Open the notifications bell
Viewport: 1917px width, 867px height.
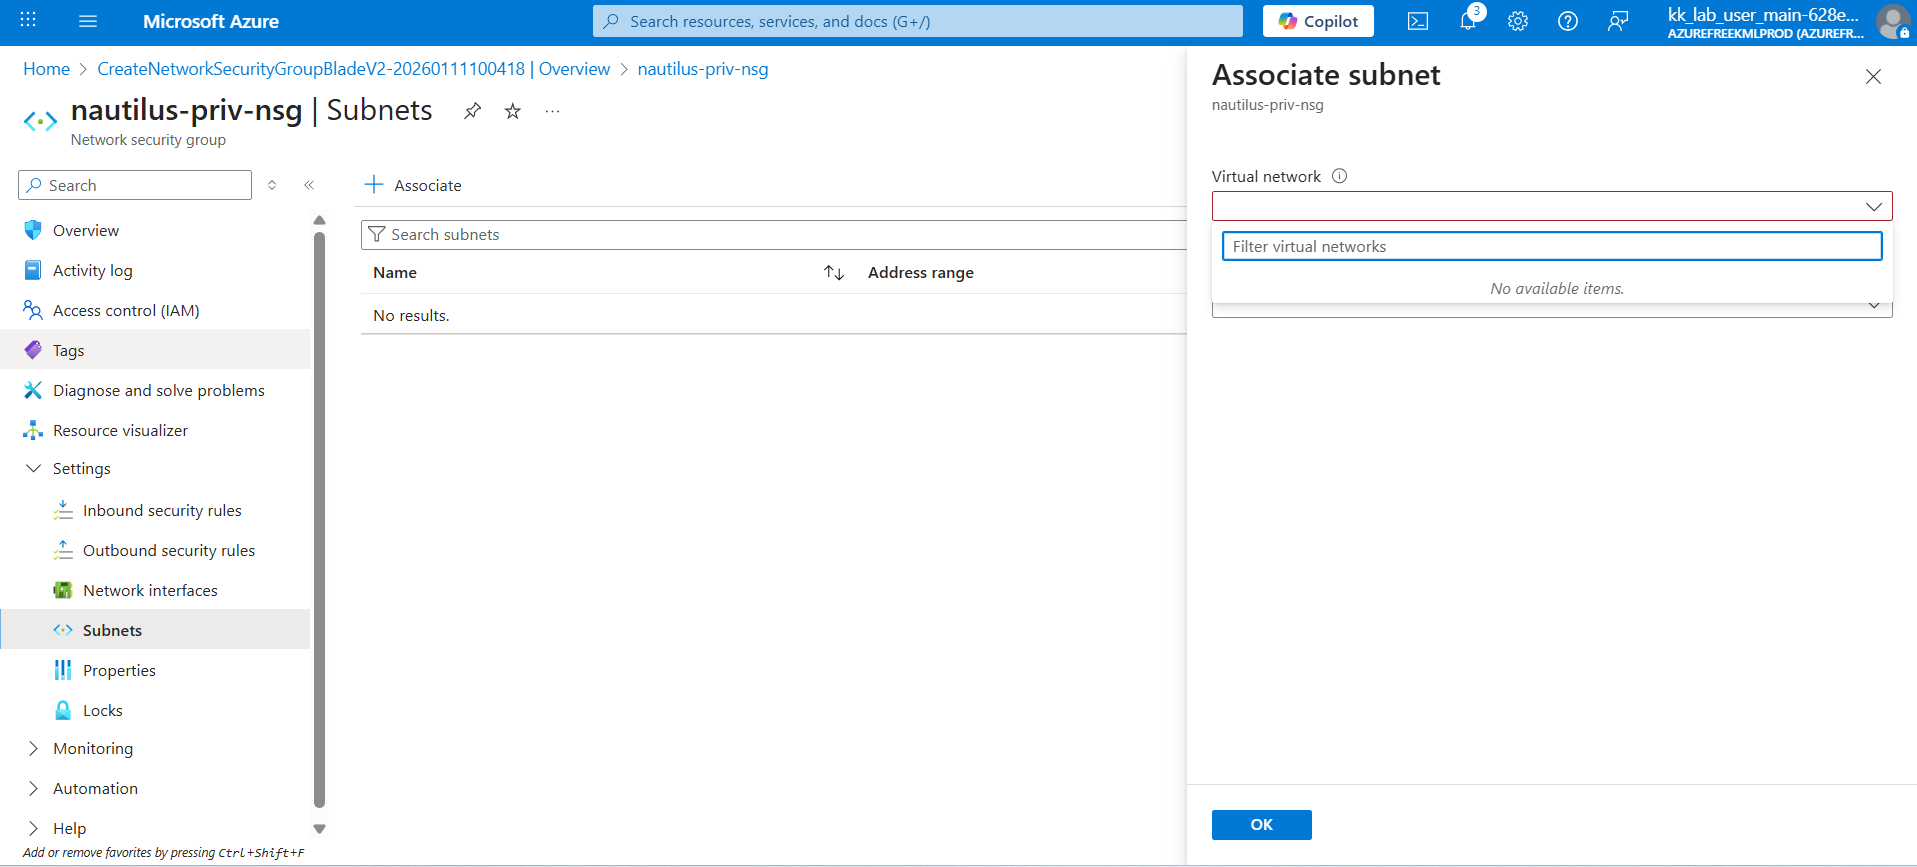tap(1468, 21)
